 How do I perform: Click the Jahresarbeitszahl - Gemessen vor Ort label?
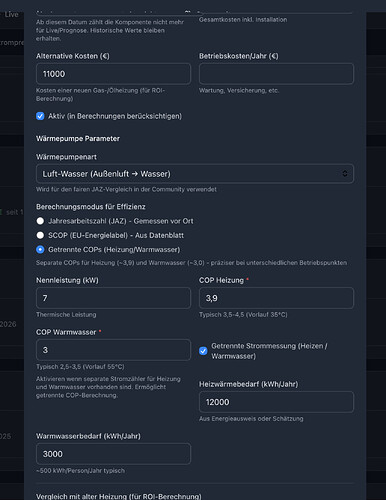coord(121,221)
